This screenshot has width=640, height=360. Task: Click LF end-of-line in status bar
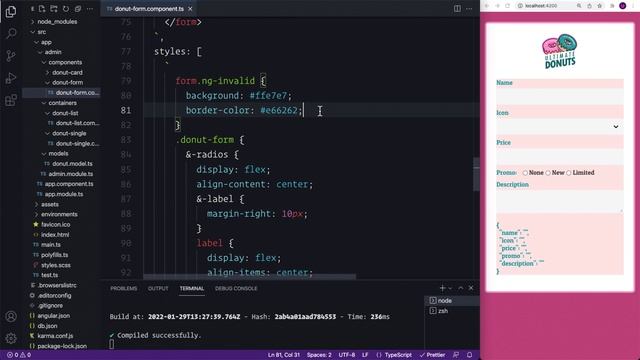coord(365,355)
